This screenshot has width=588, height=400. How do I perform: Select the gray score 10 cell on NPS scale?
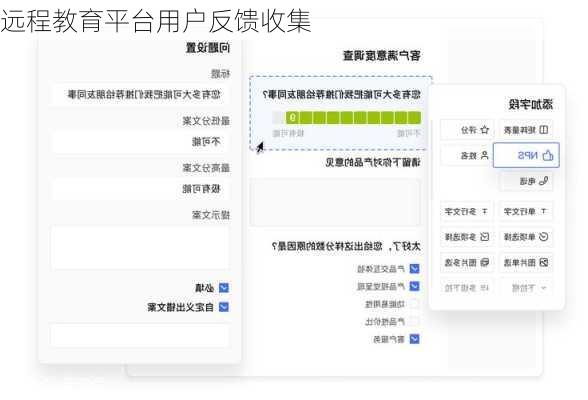pos(278,118)
